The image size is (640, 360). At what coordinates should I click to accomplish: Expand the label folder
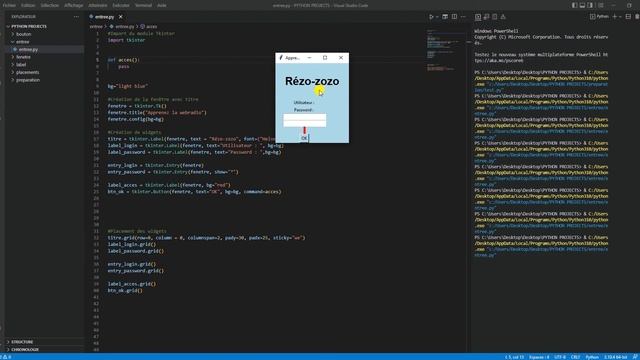tap(44, 65)
